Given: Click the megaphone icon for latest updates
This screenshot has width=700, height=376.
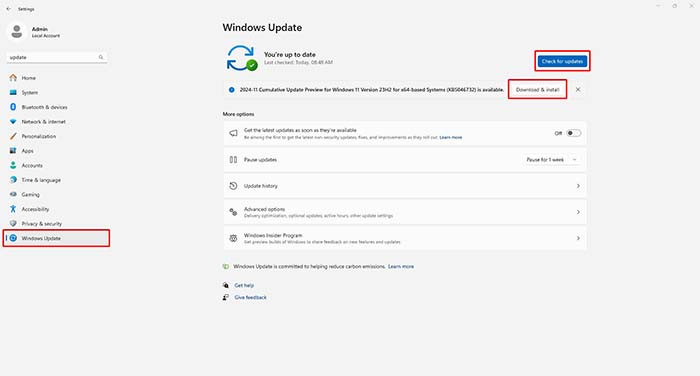Looking at the screenshot, I should click(233, 133).
